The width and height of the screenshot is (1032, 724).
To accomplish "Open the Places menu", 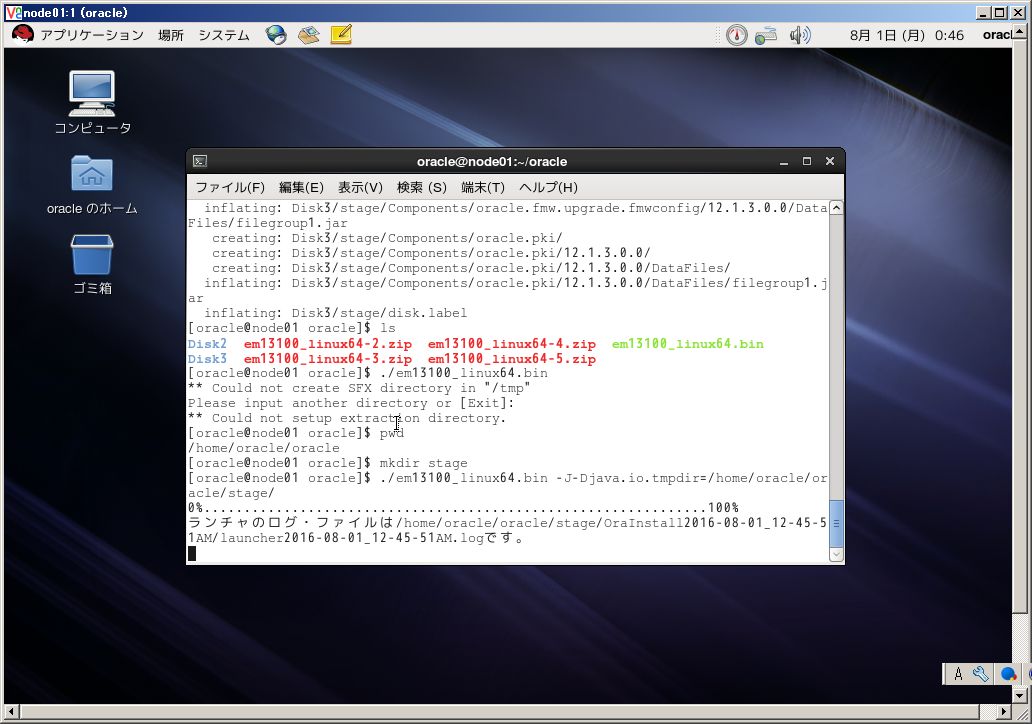I will pos(170,35).
